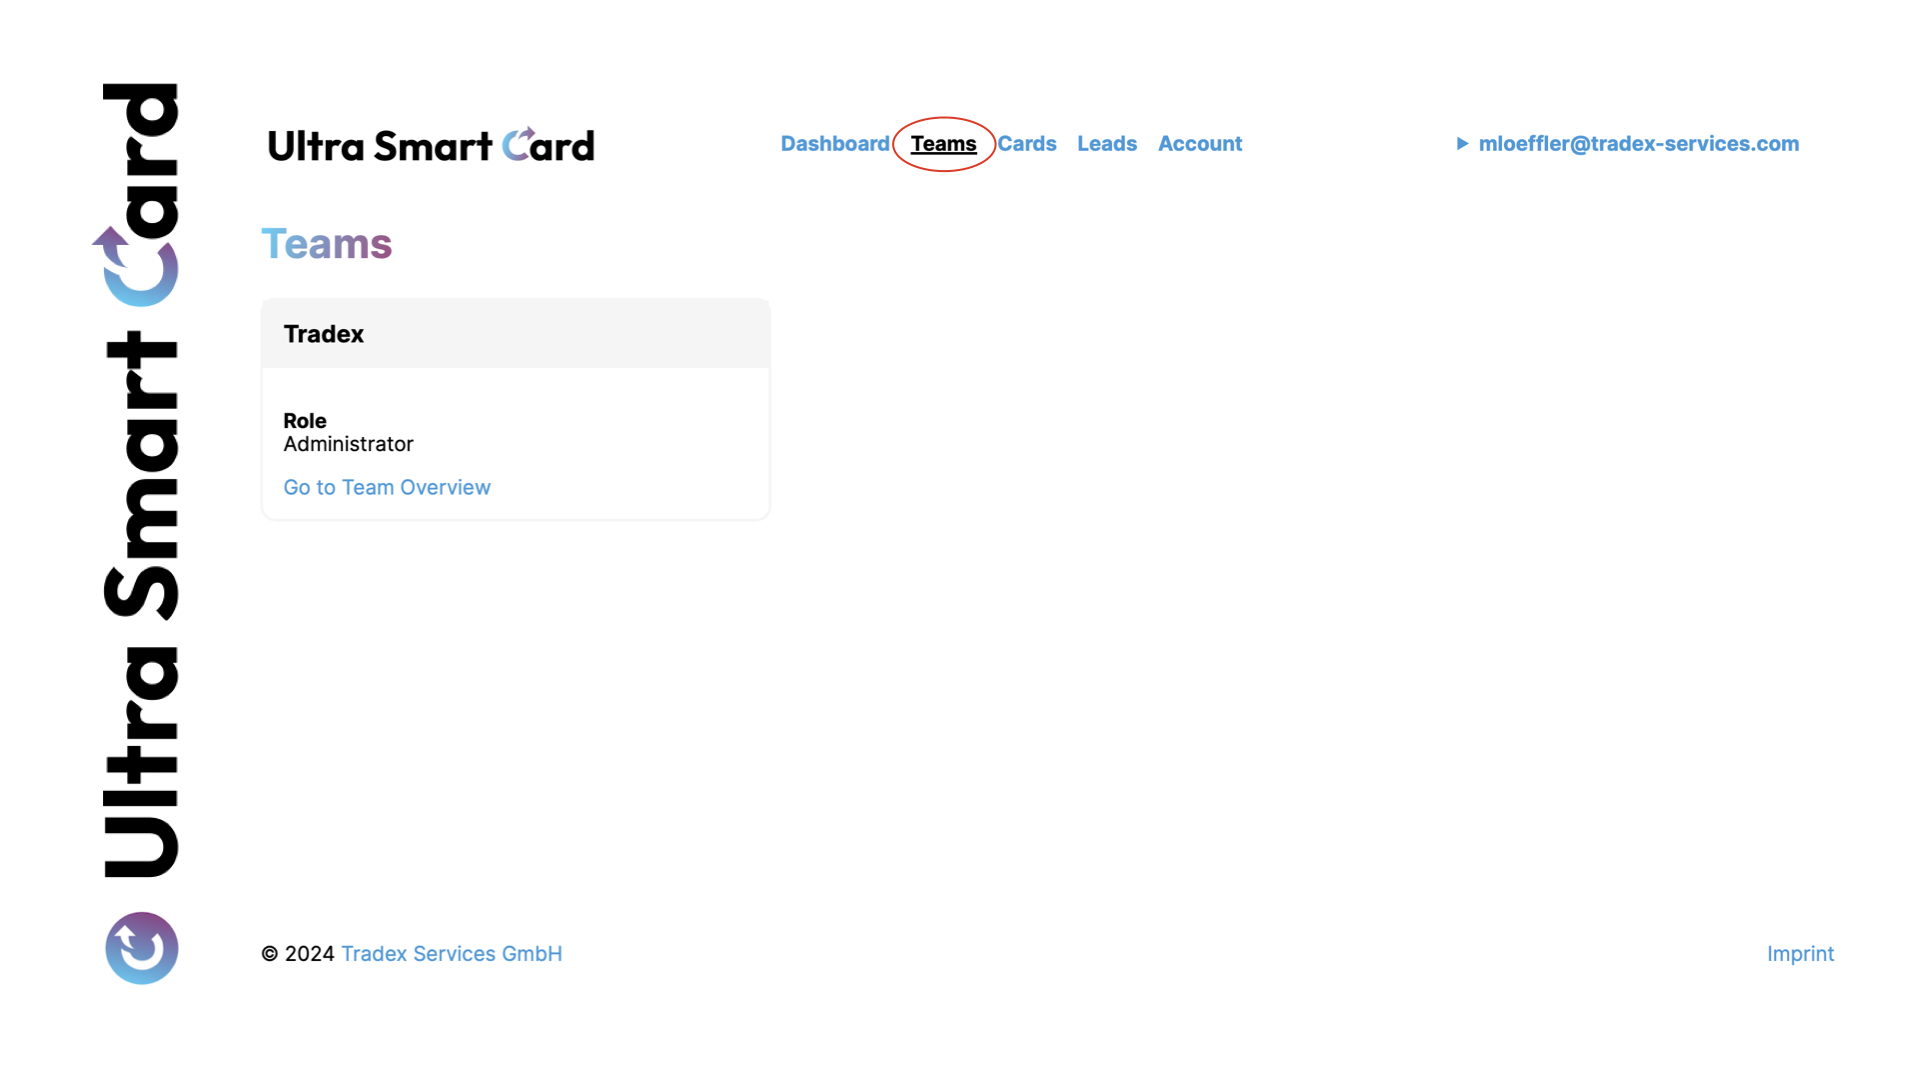The image size is (1920, 1080).
Task: Open the Account navigation item
Action: (1199, 144)
